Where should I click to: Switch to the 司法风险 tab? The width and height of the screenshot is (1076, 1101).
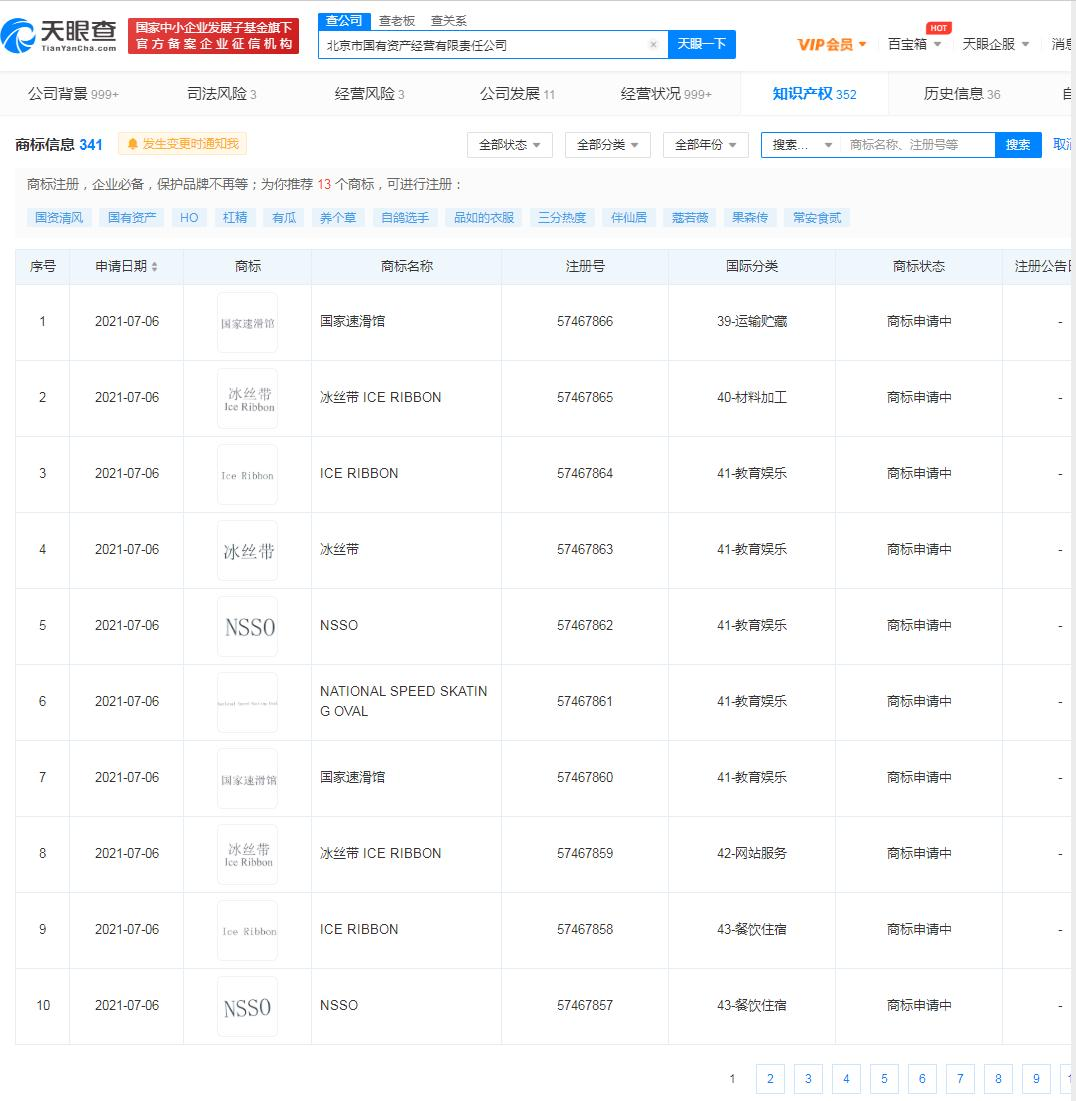(221, 94)
